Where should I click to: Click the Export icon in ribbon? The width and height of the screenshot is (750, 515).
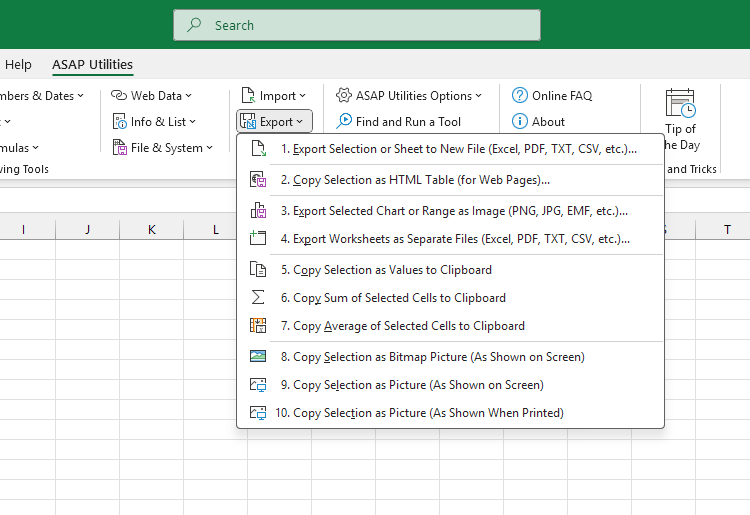click(248, 121)
